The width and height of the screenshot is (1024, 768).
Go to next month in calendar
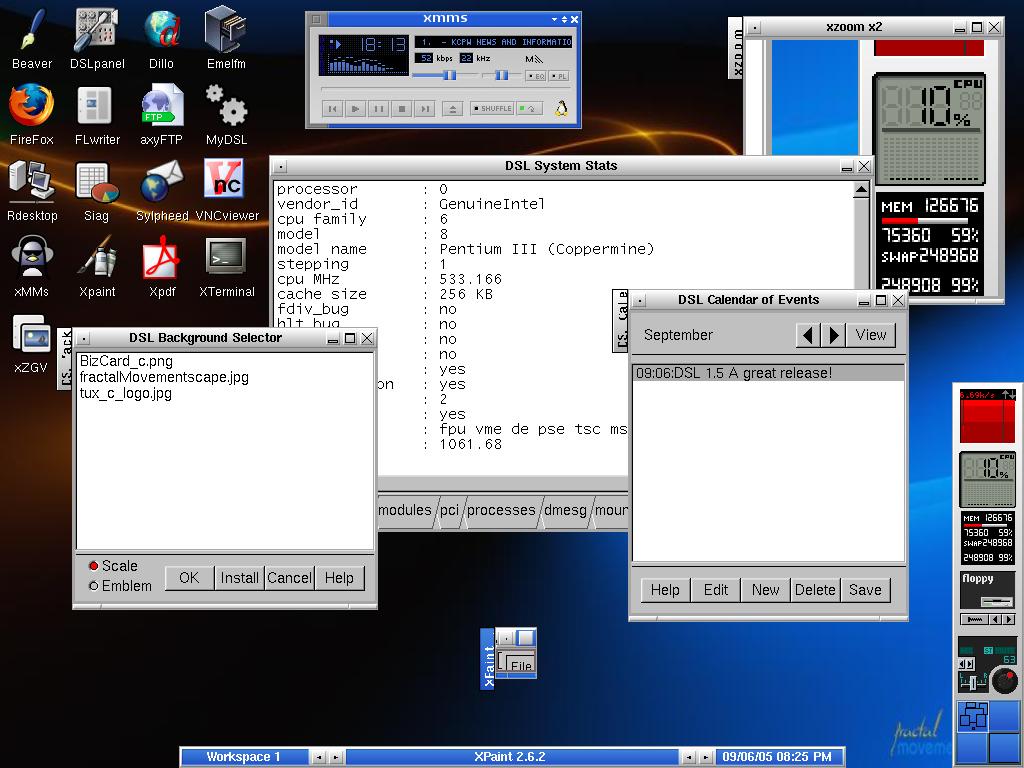(833, 335)
